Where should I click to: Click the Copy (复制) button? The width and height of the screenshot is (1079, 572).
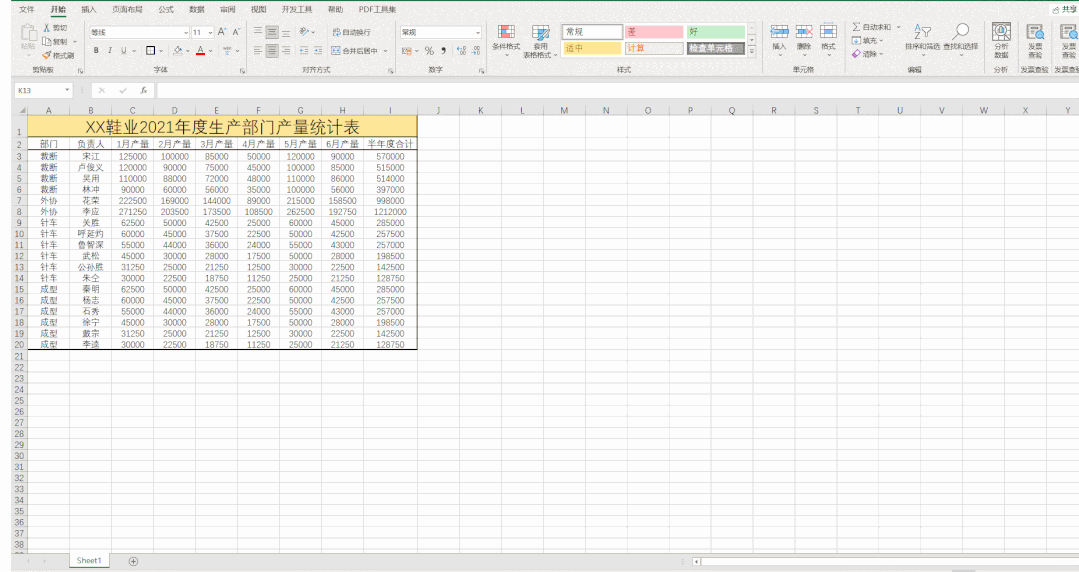[x=55, y=41]
